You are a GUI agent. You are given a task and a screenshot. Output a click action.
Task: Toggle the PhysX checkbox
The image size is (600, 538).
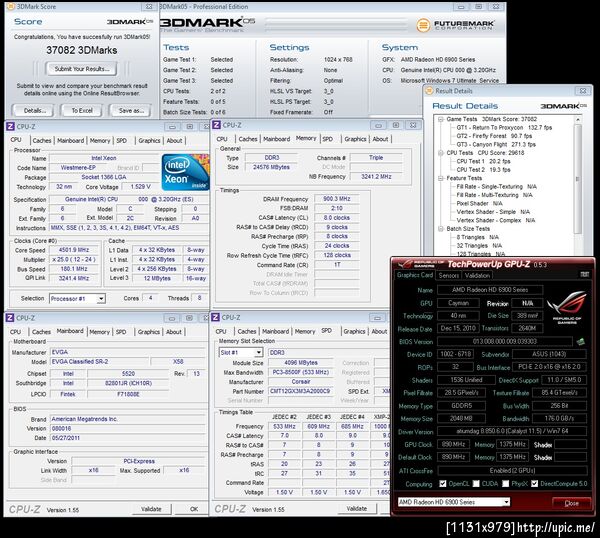tap(505, 483)
